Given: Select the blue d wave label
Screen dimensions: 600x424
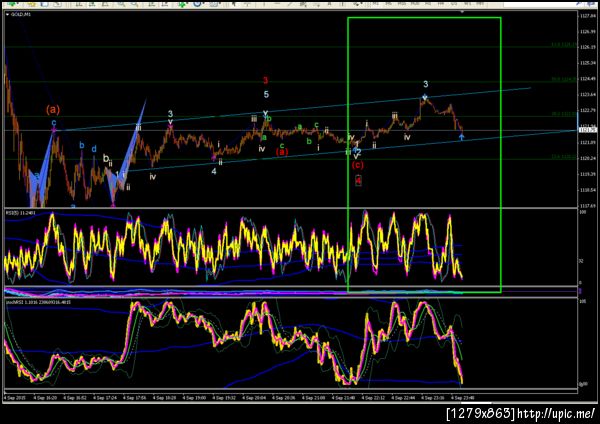Looking at the screenshot, I should 94,149.
